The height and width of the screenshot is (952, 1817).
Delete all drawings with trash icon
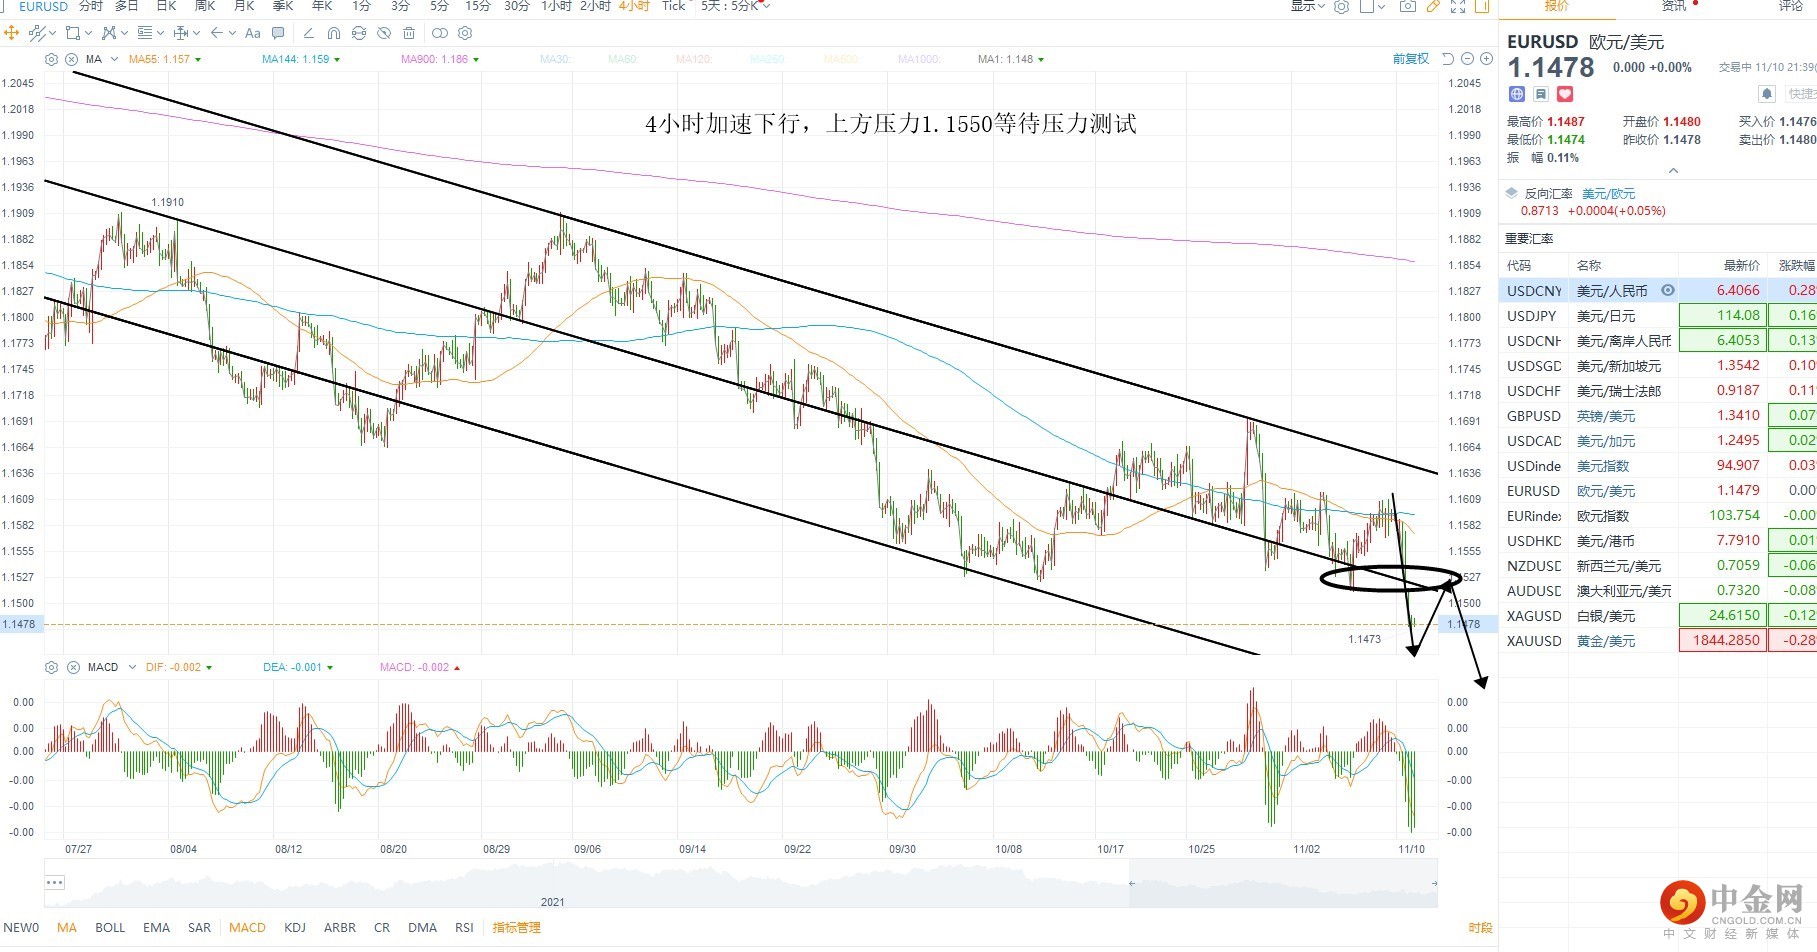409,33
